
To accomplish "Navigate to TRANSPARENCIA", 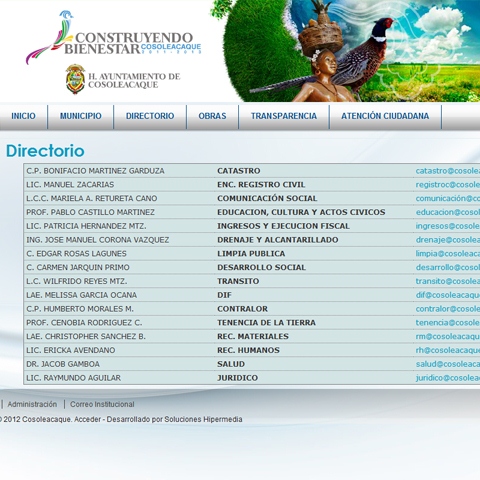I will (284, 116).
